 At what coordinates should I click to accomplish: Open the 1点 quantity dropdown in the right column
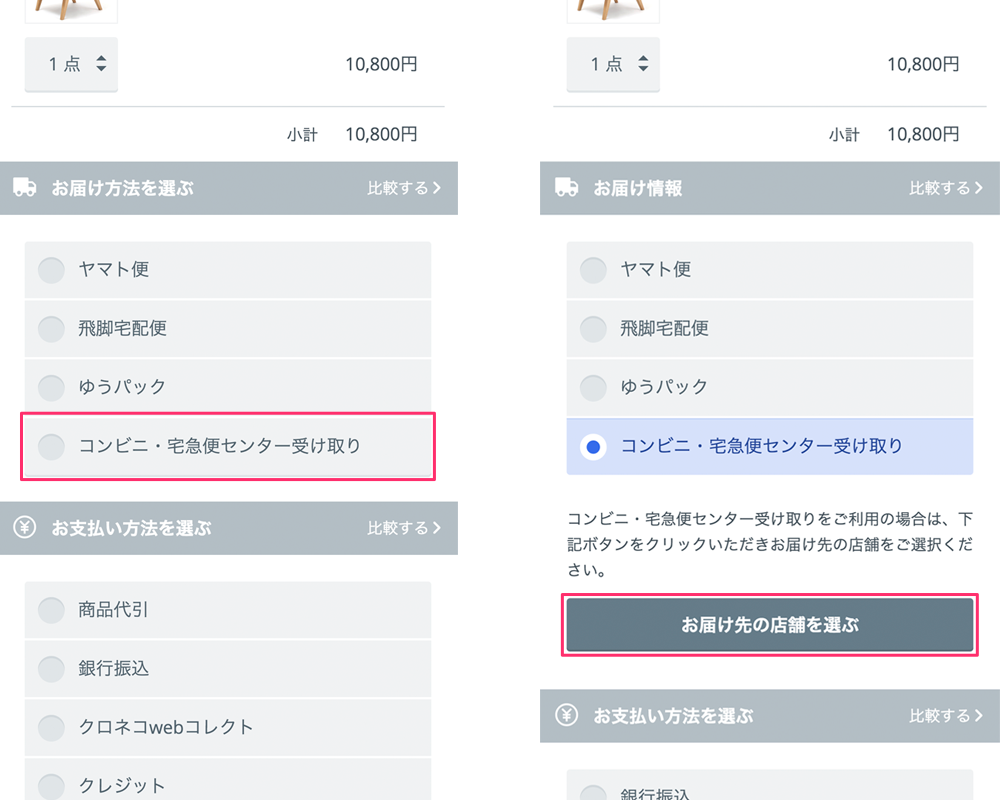pos(613,63)
